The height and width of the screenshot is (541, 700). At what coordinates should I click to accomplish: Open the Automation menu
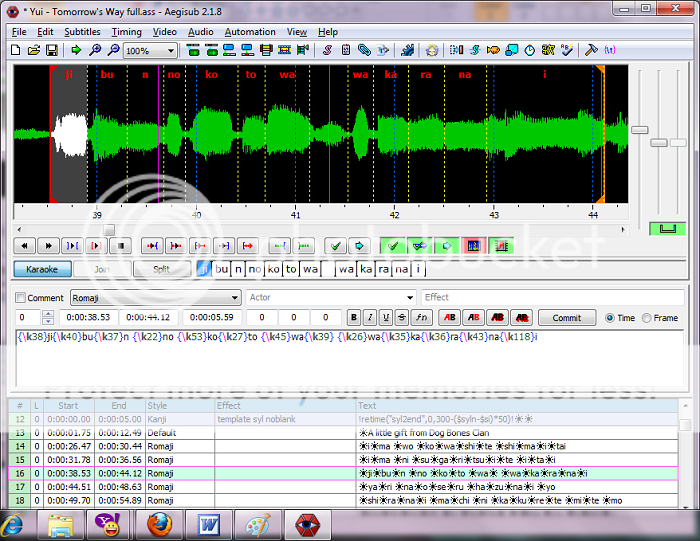point(249,32)
